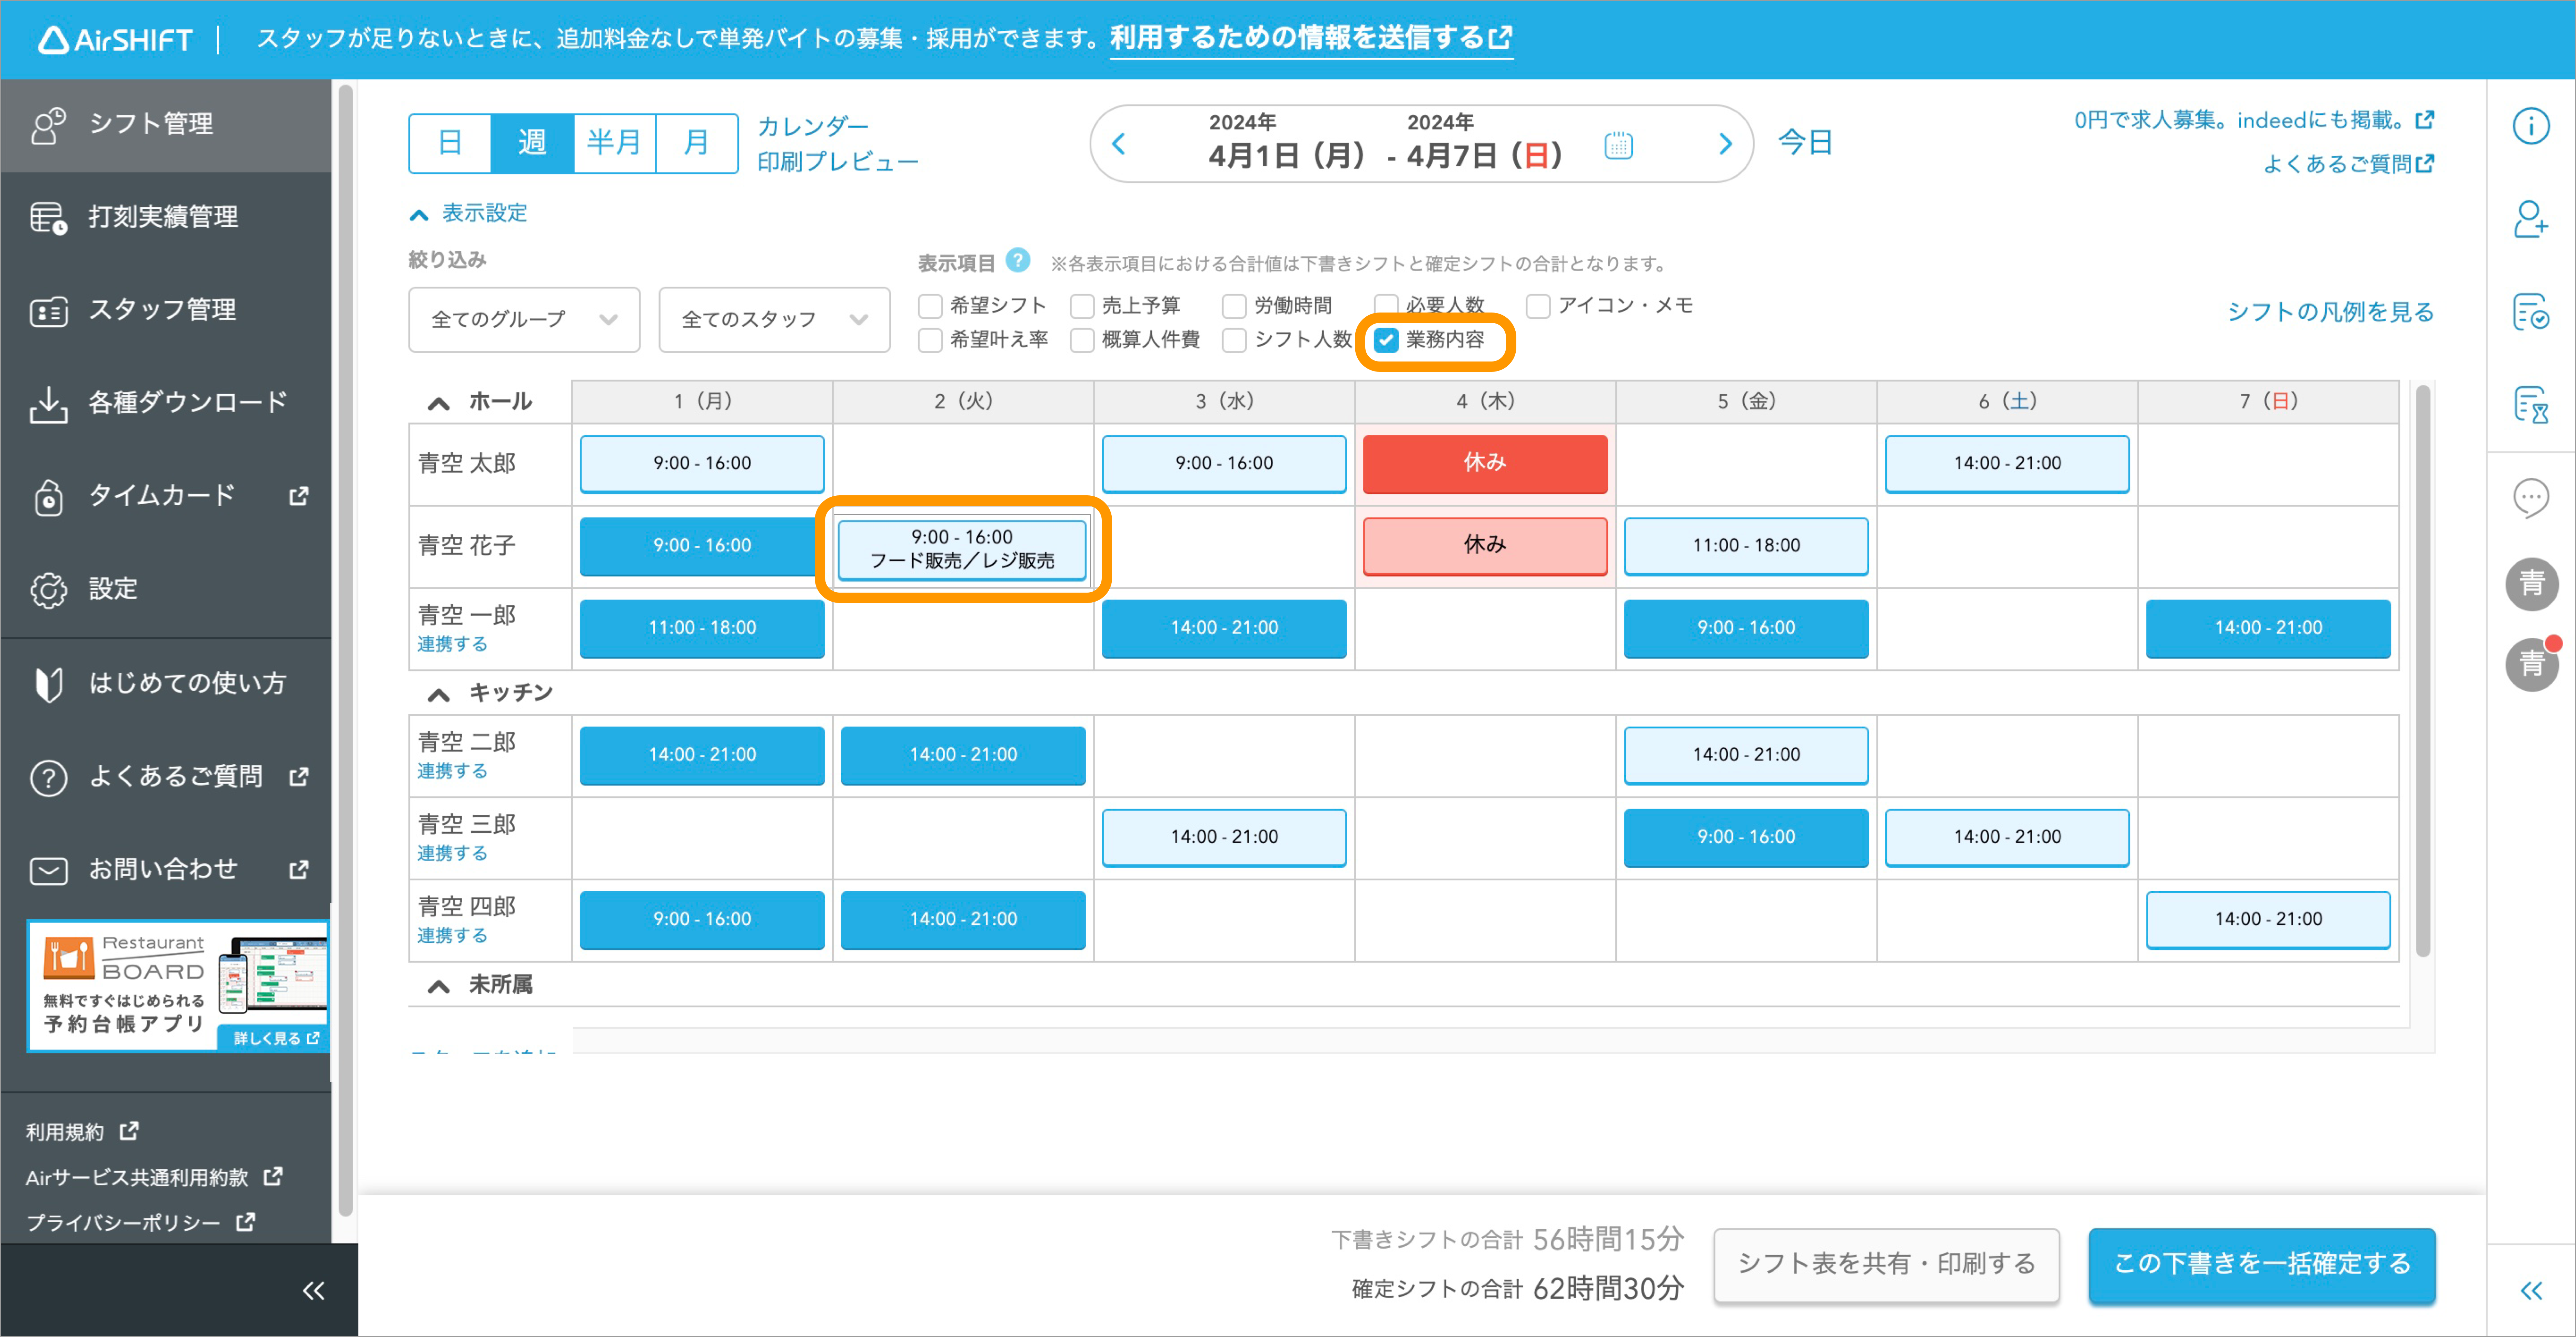The height and width of the screenshot is (1337, 2576).
Task: Open 青空 太郎's Saturday 14:00 - 21:00 shift
Action: pos(2007,464)
